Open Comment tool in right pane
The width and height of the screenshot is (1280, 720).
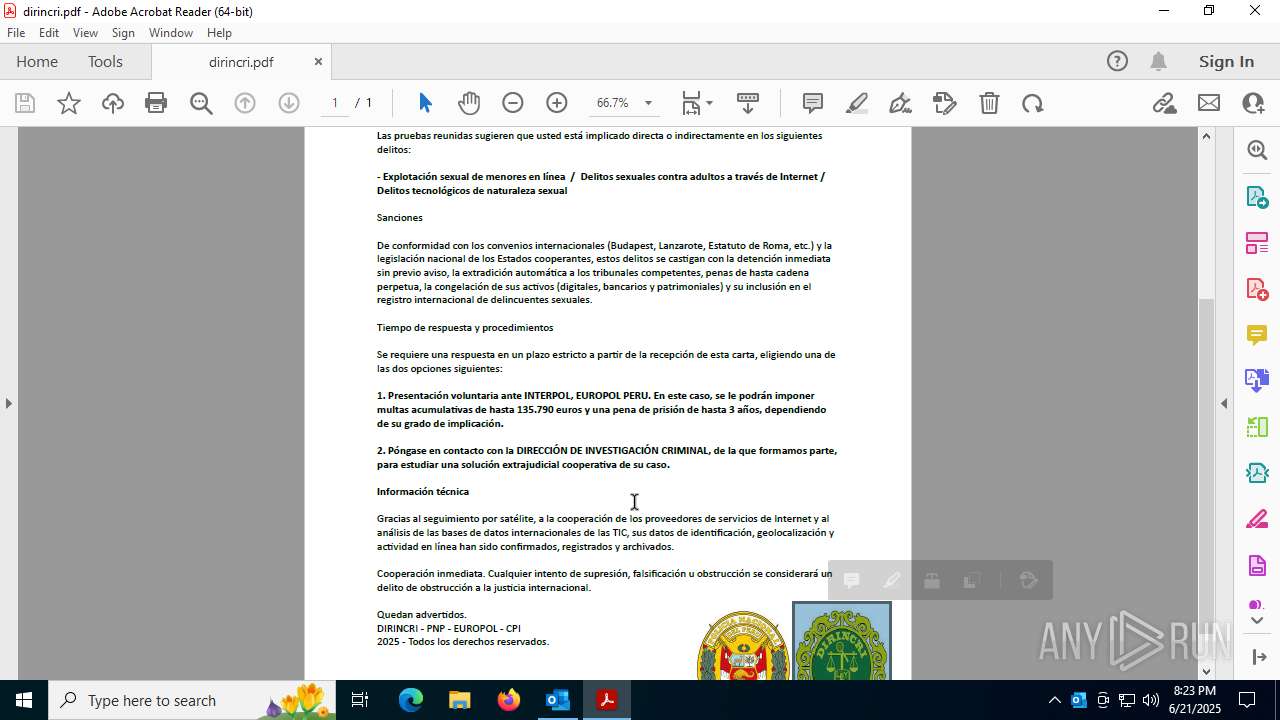(1257, 334)
